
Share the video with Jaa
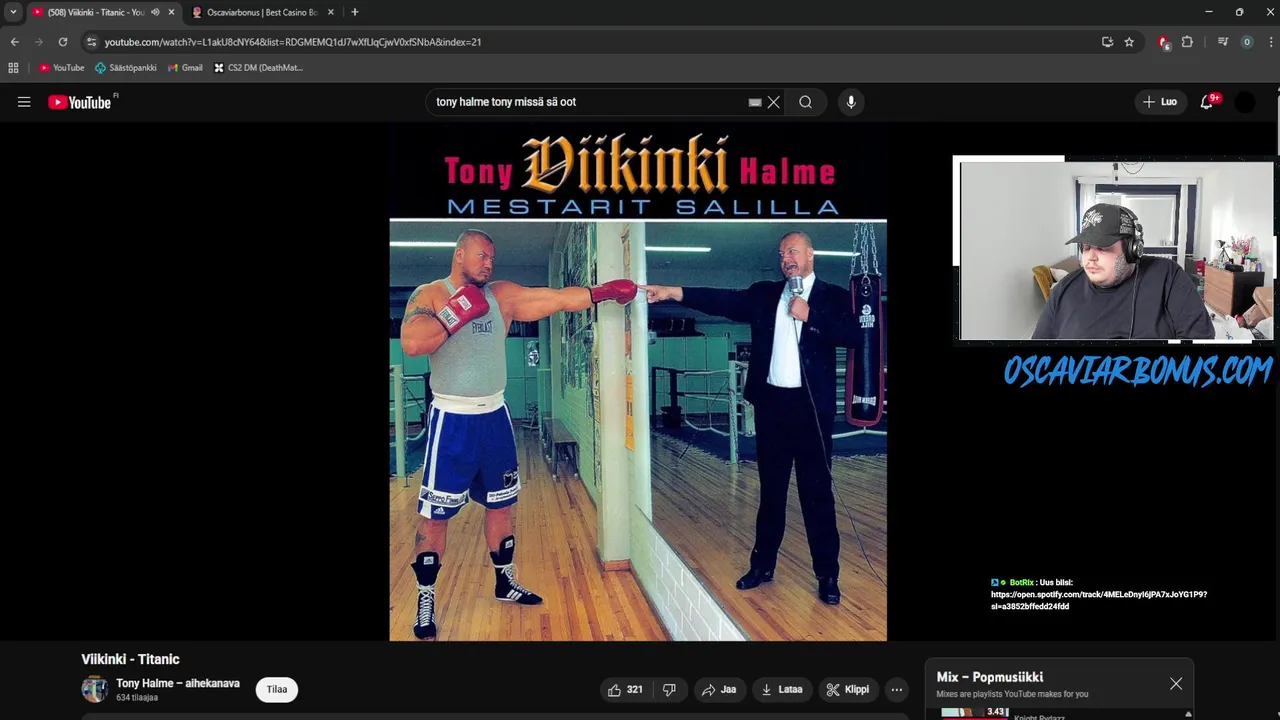click(x=719, y=689)
